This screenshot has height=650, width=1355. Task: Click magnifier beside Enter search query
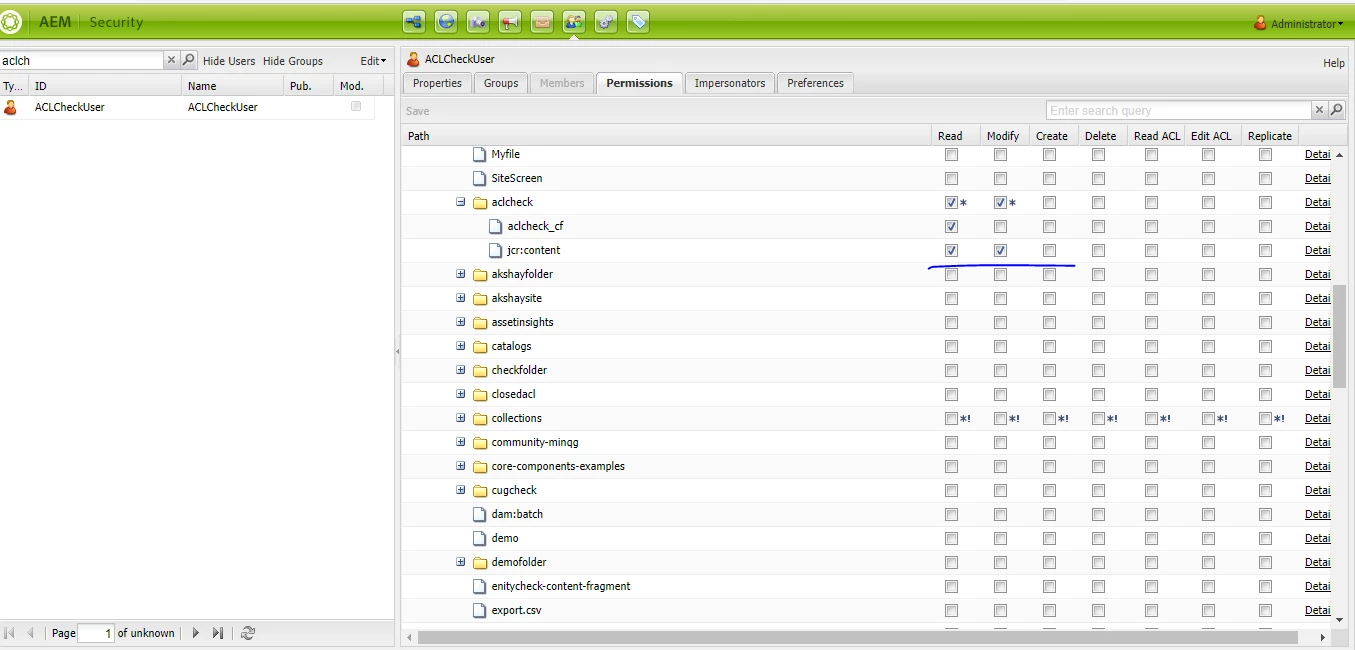[1337, 110]
